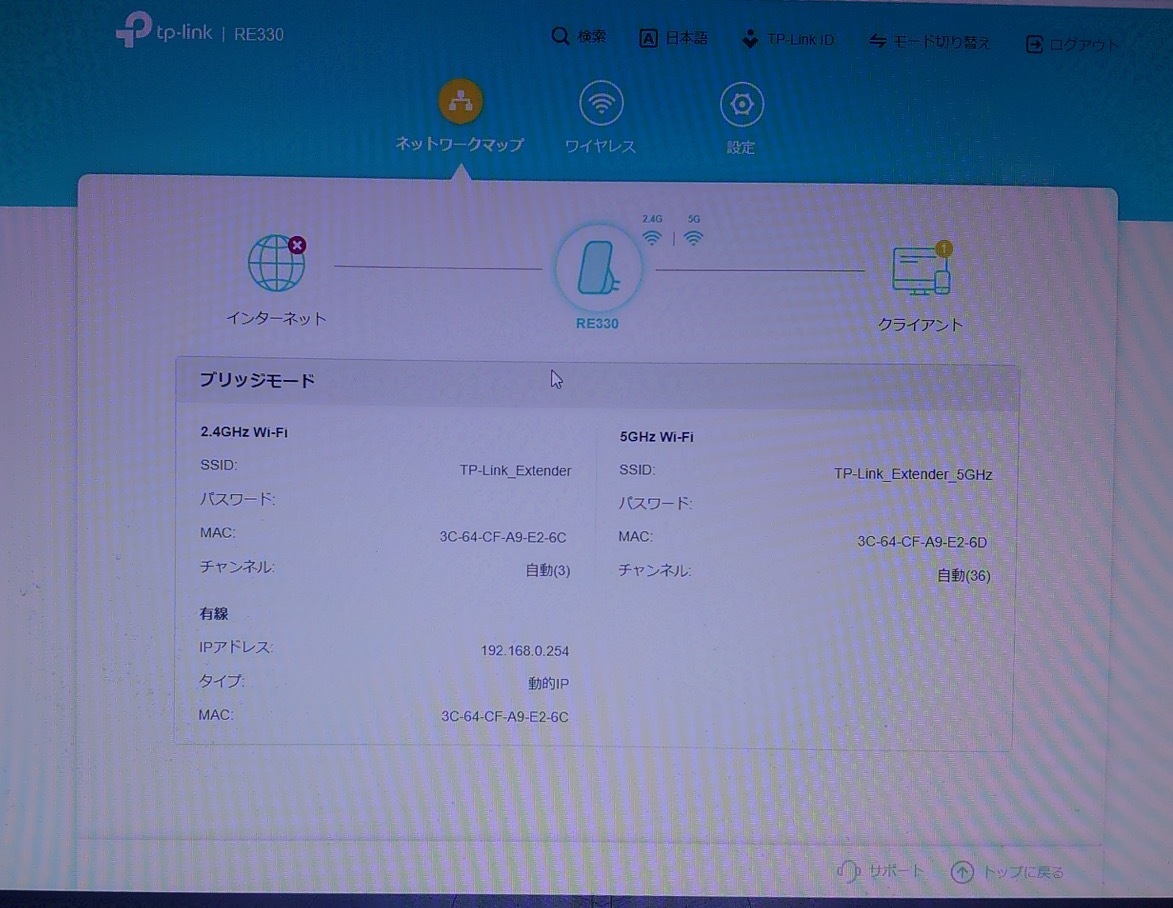Click the 2.4G Wi-Fi signal icon
This screenshot has height=908, width=1173.
652,238
